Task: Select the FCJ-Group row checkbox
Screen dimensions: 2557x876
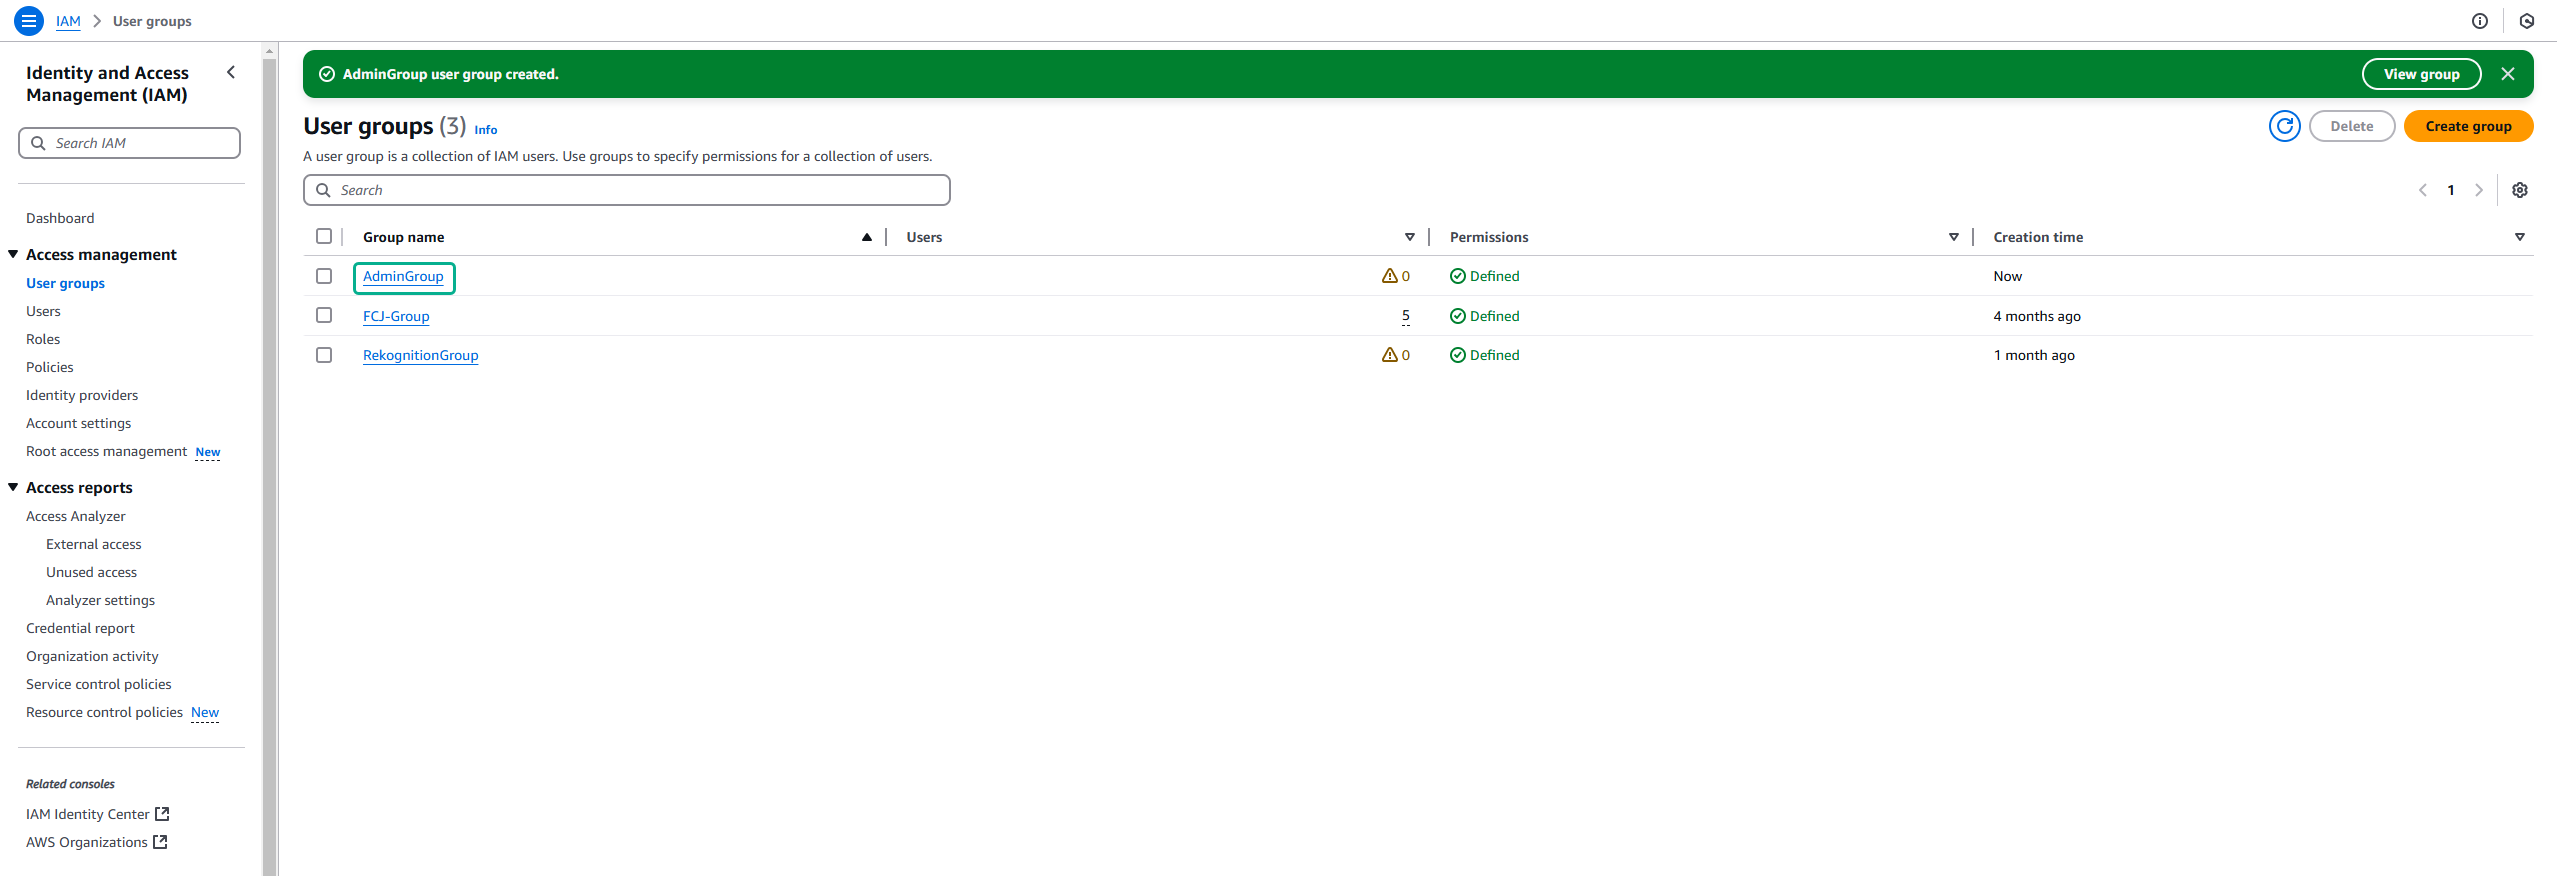Action: pyautogui.click(x=324, y=315)
